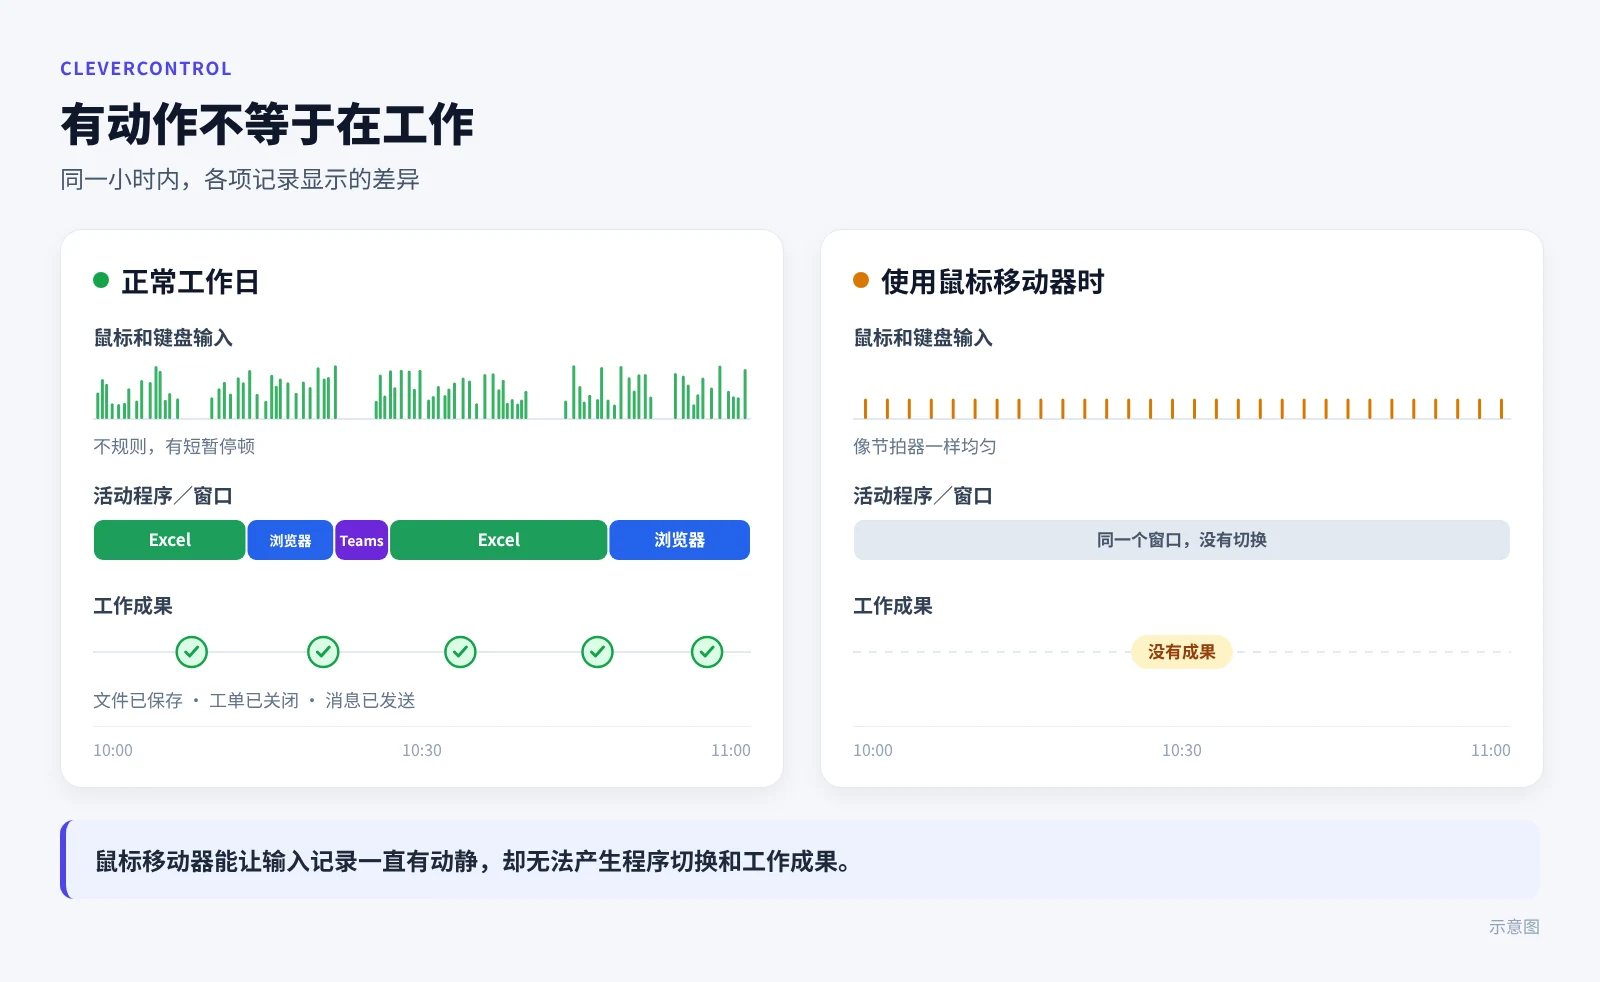Click the 像节拍器一样均匀 caption
This screenshot has width=1600, height=982.
(924, 446)
